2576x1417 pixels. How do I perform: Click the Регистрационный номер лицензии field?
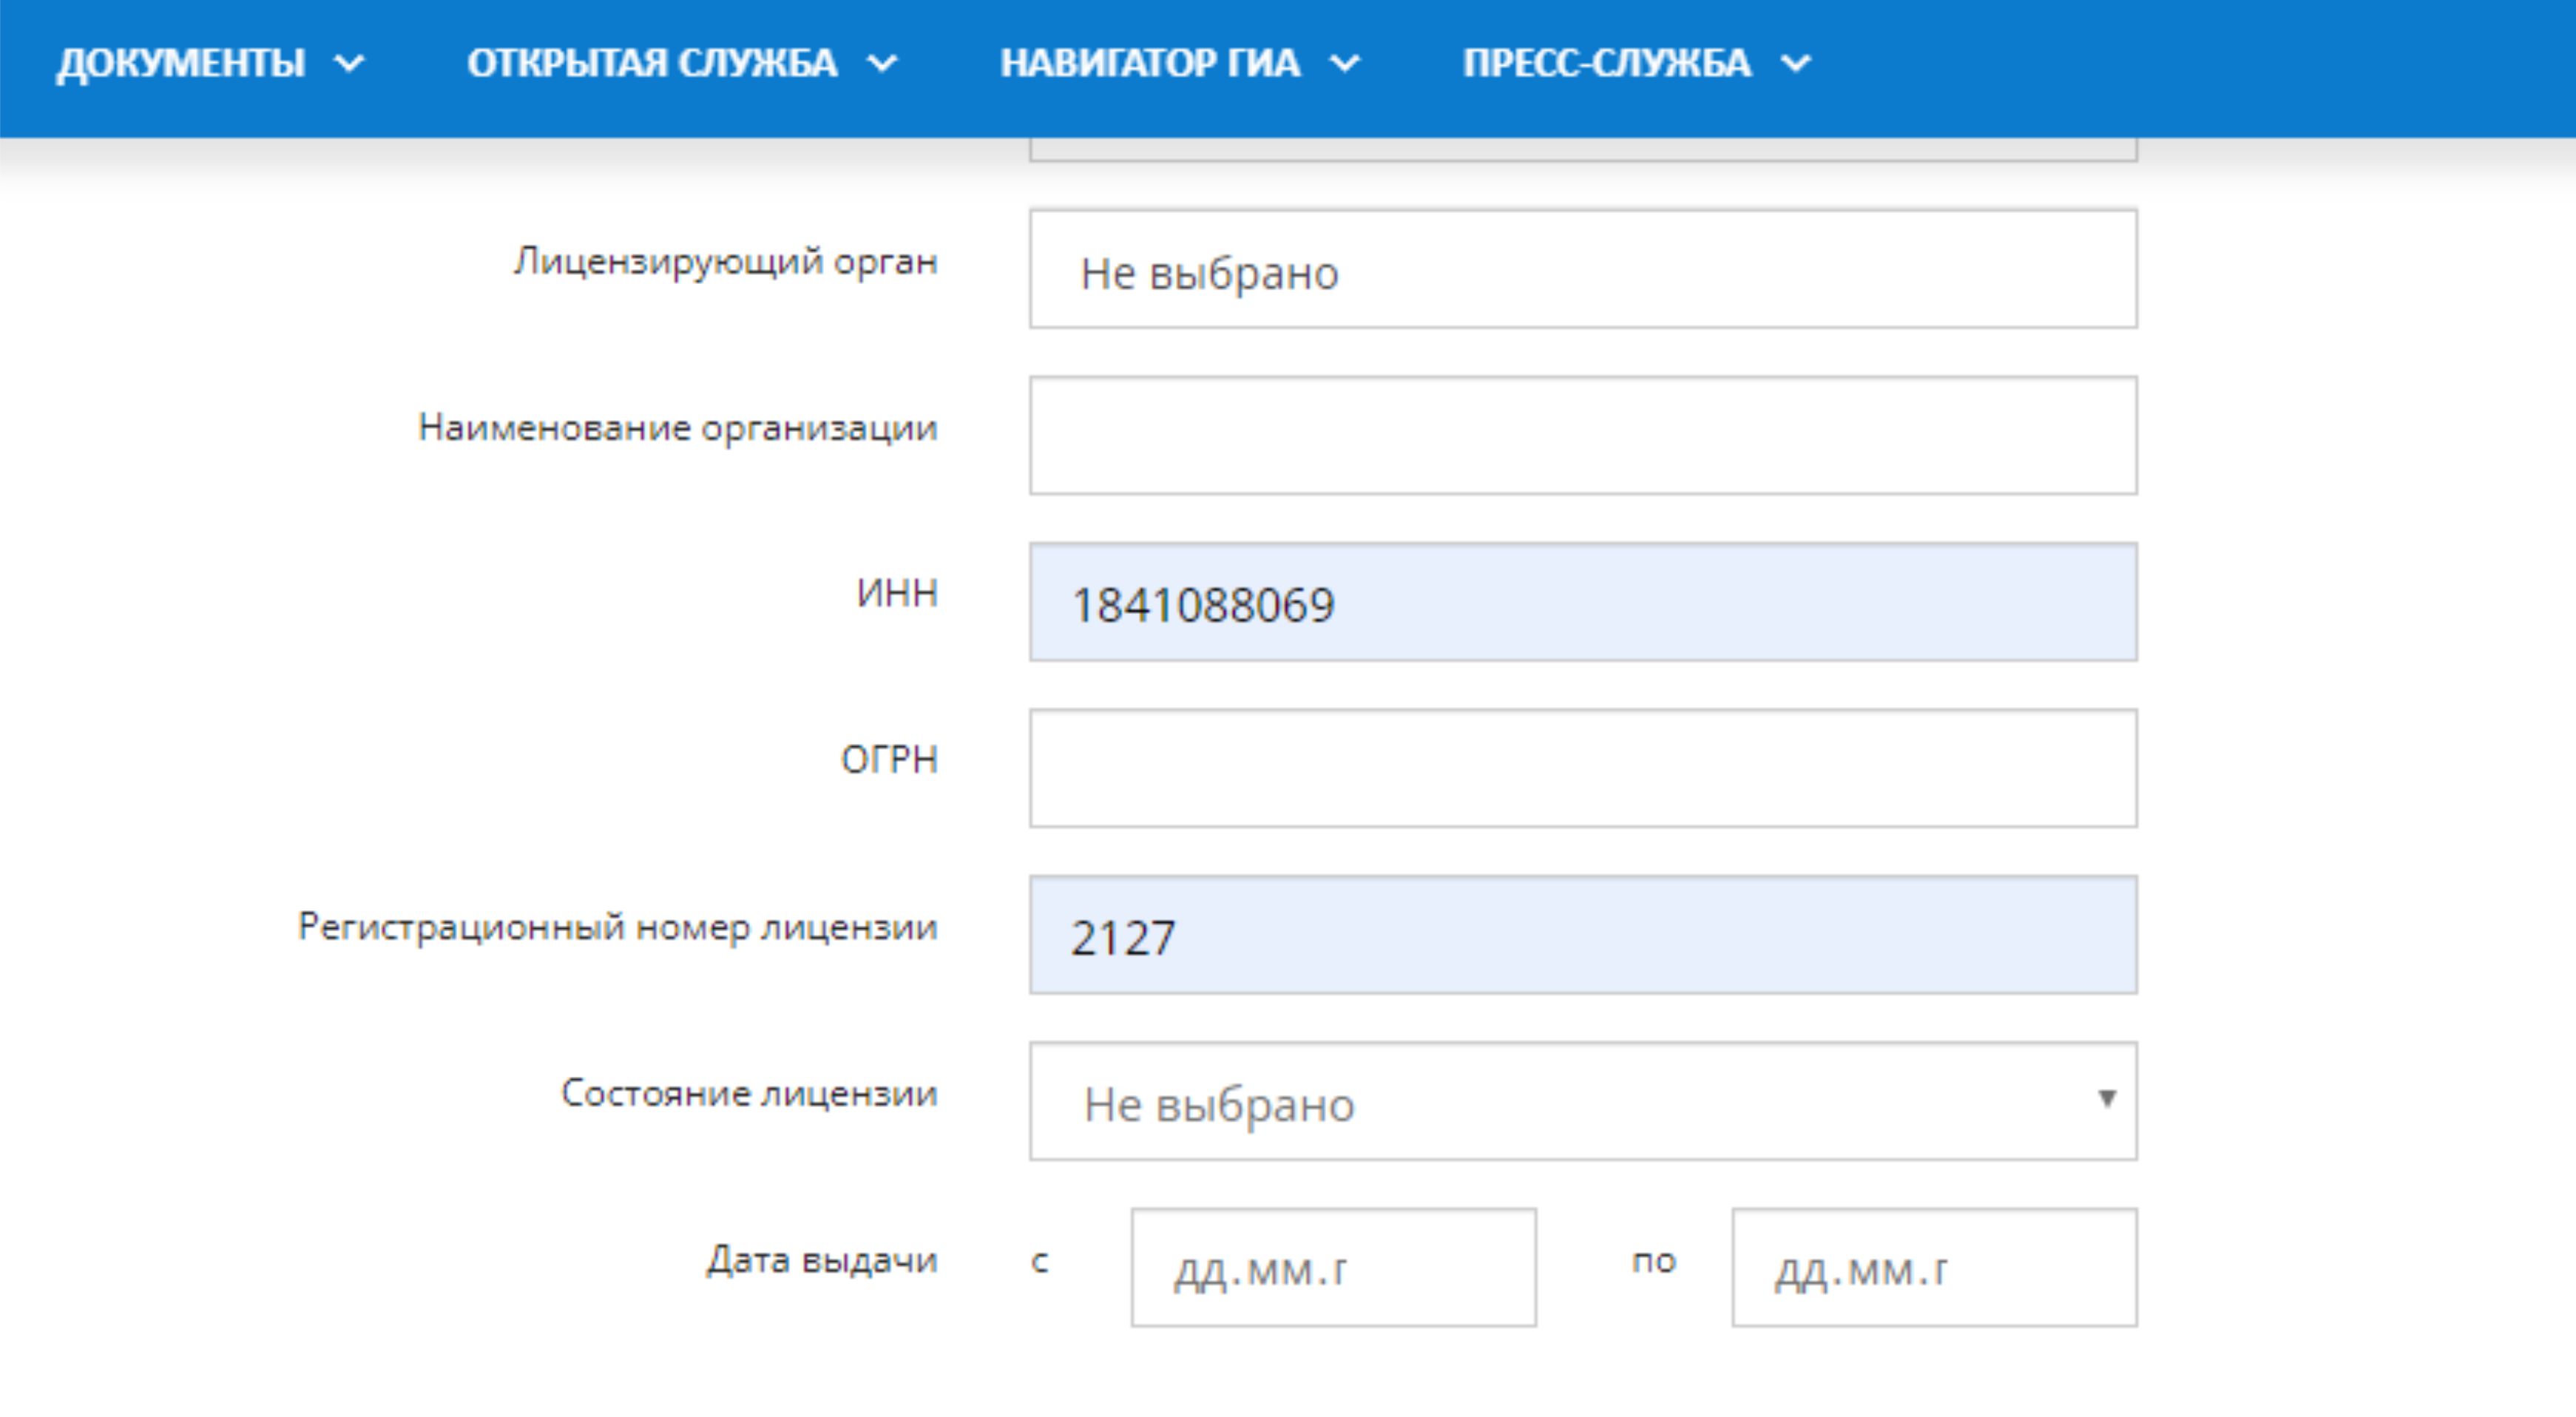[x=1582, y=935]
